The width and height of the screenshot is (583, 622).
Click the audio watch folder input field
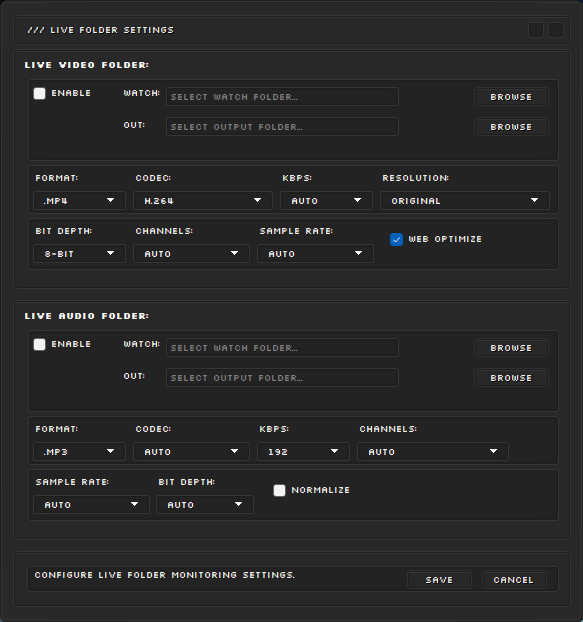coord(282,348)
